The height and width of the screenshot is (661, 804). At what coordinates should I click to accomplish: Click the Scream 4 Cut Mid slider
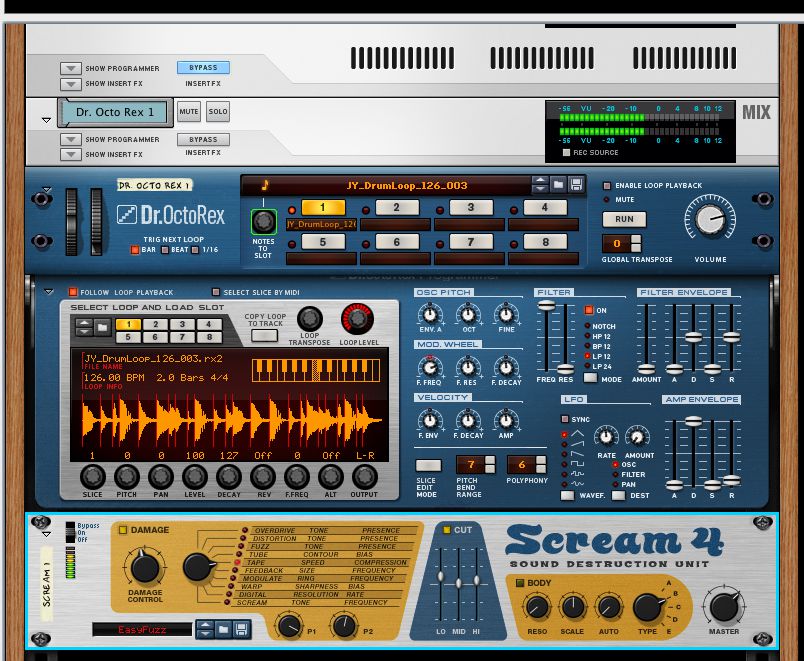458,583
